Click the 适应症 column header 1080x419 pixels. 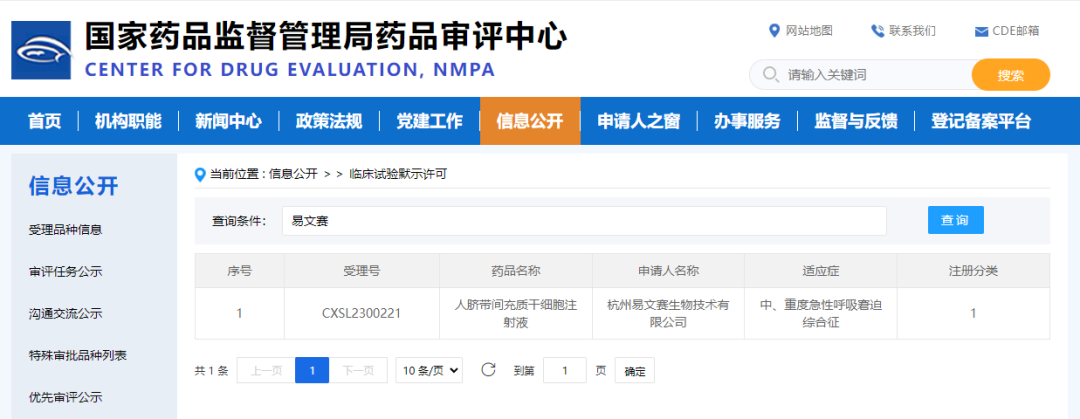[x=820, y=270]
